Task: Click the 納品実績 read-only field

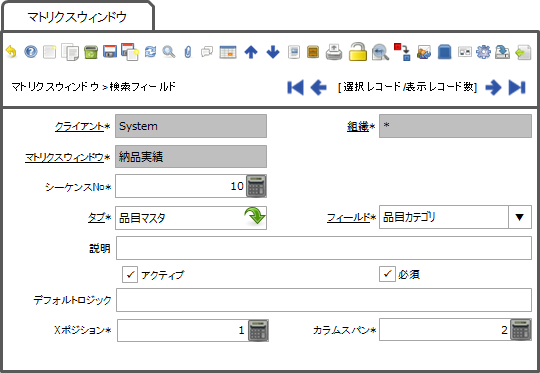Action: (191, 157)
